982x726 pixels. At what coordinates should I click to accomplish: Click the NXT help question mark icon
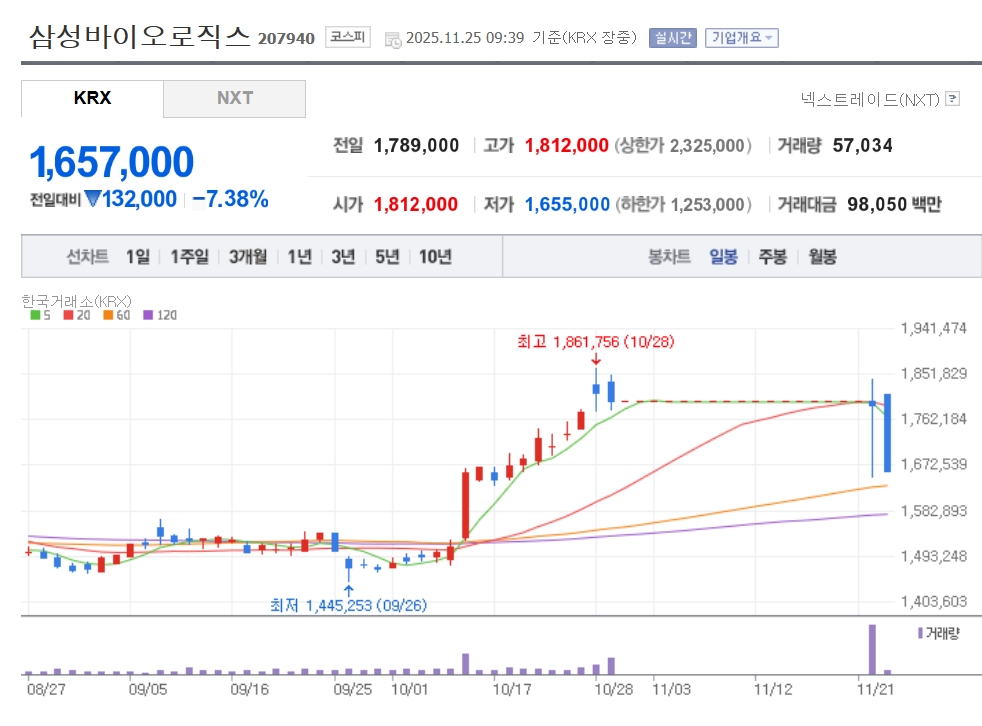point(952,99)
